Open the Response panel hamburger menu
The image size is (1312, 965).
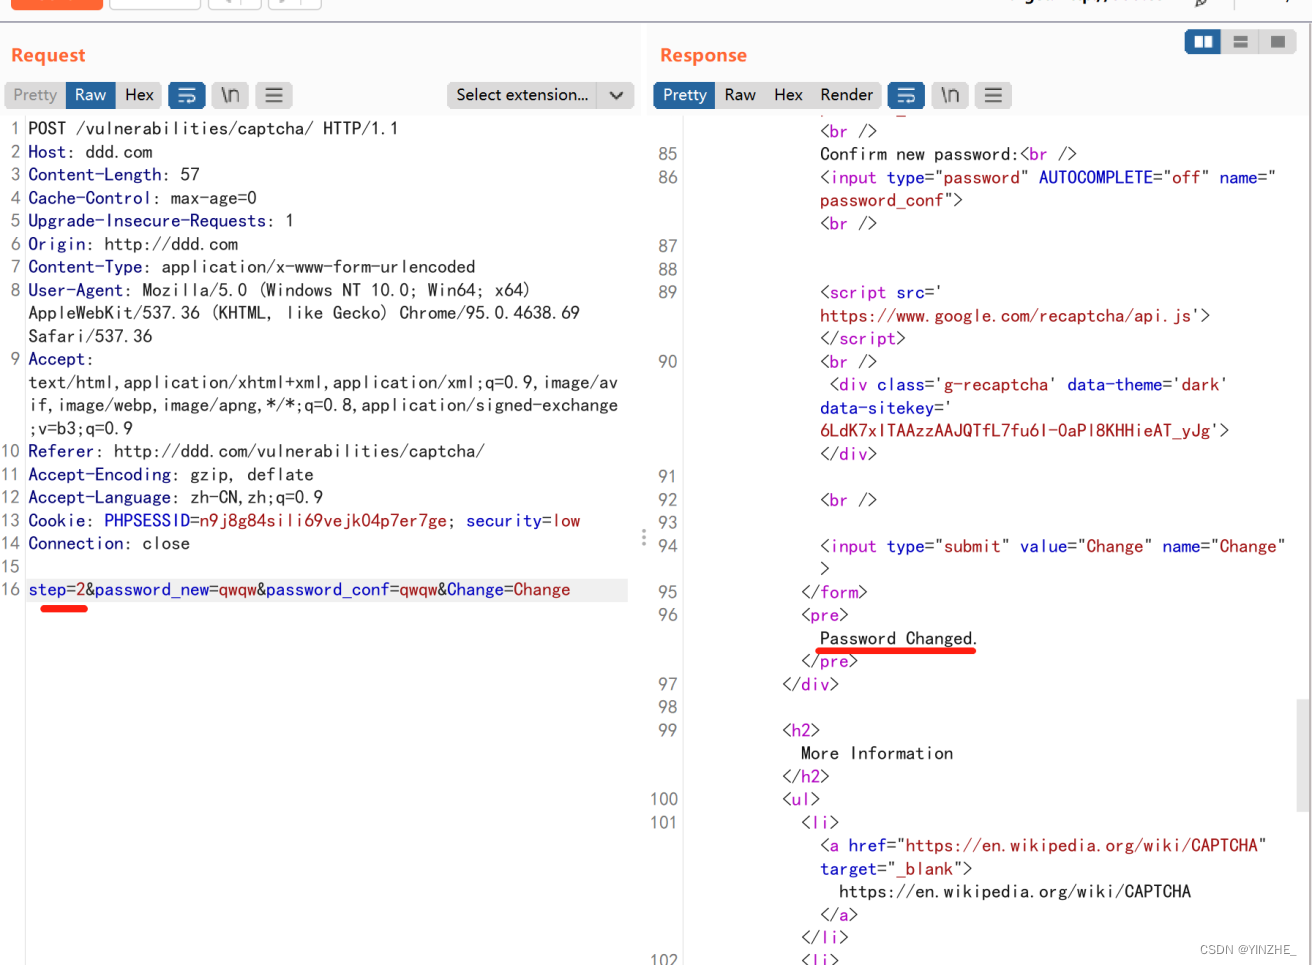pos(993,95)
